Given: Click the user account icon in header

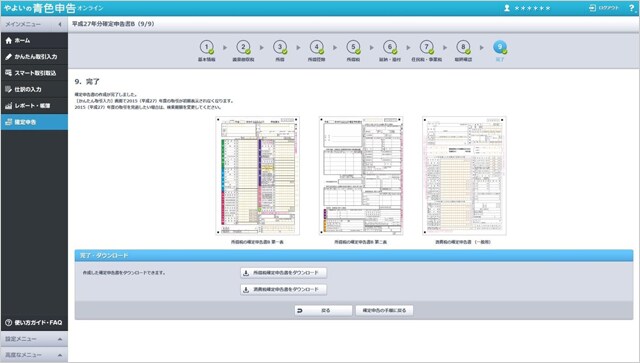Looking at the screenshot, I should [507, 8].
